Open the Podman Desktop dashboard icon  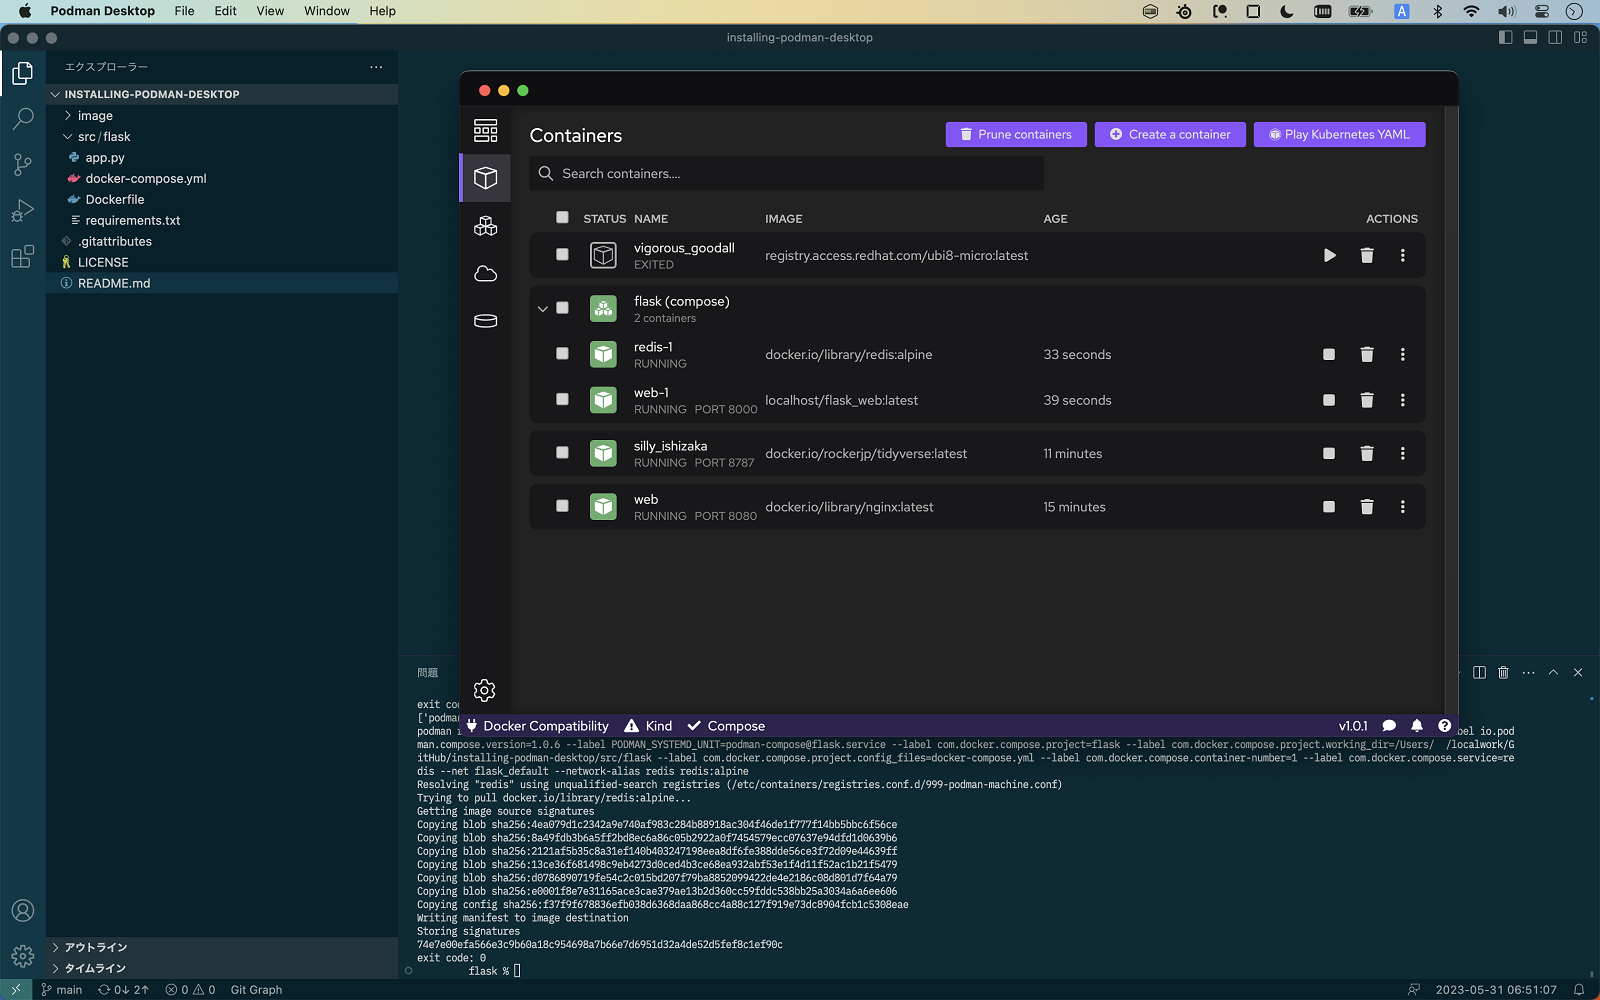click(485, 130)
